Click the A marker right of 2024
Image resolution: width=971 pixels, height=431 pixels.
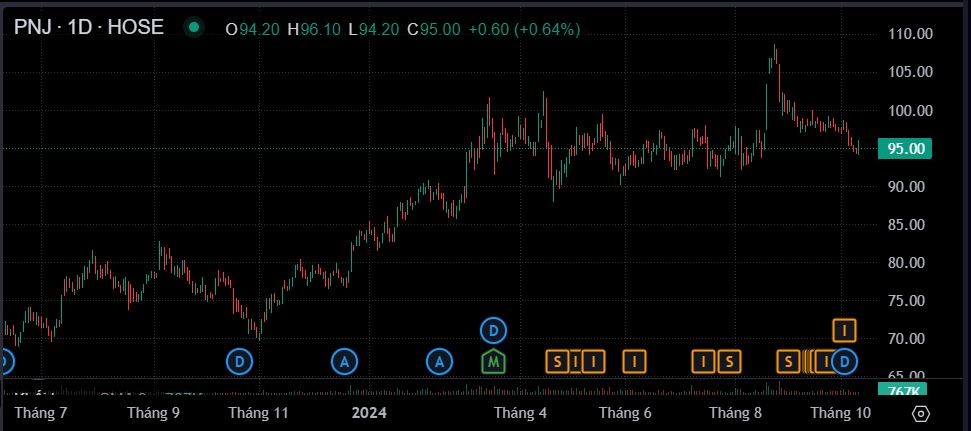439,360
